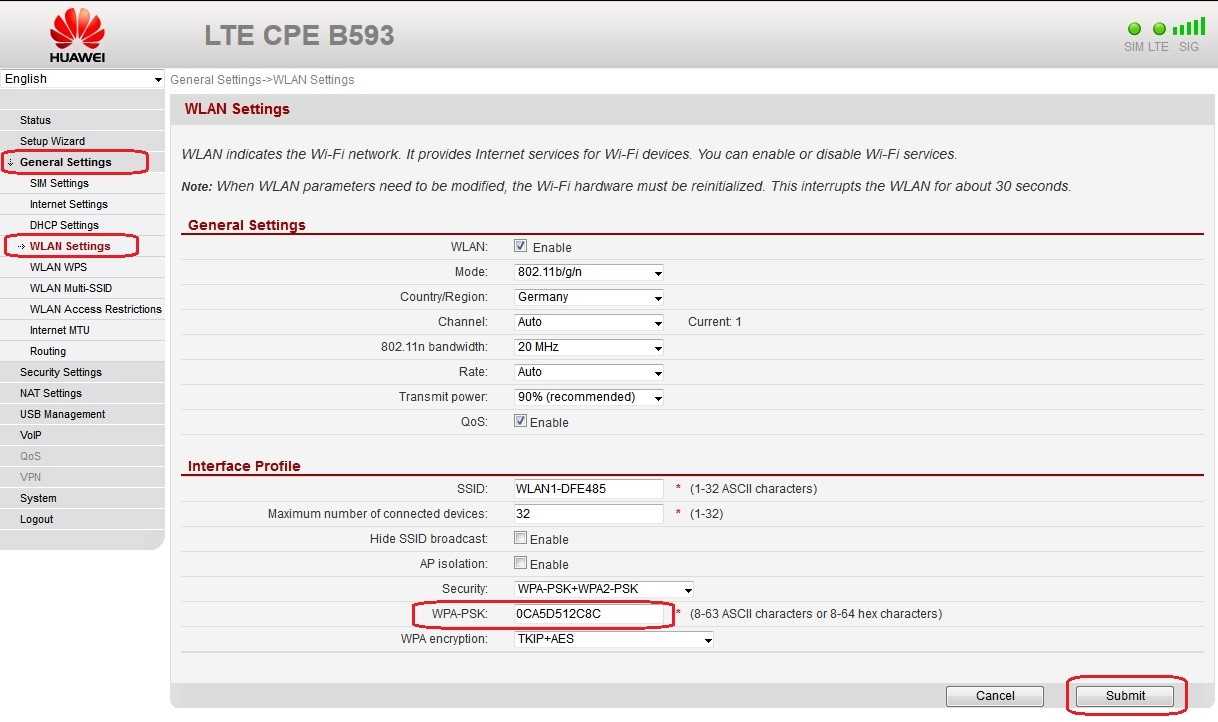Click the disabled VPN sidebar item

point(31,477)
